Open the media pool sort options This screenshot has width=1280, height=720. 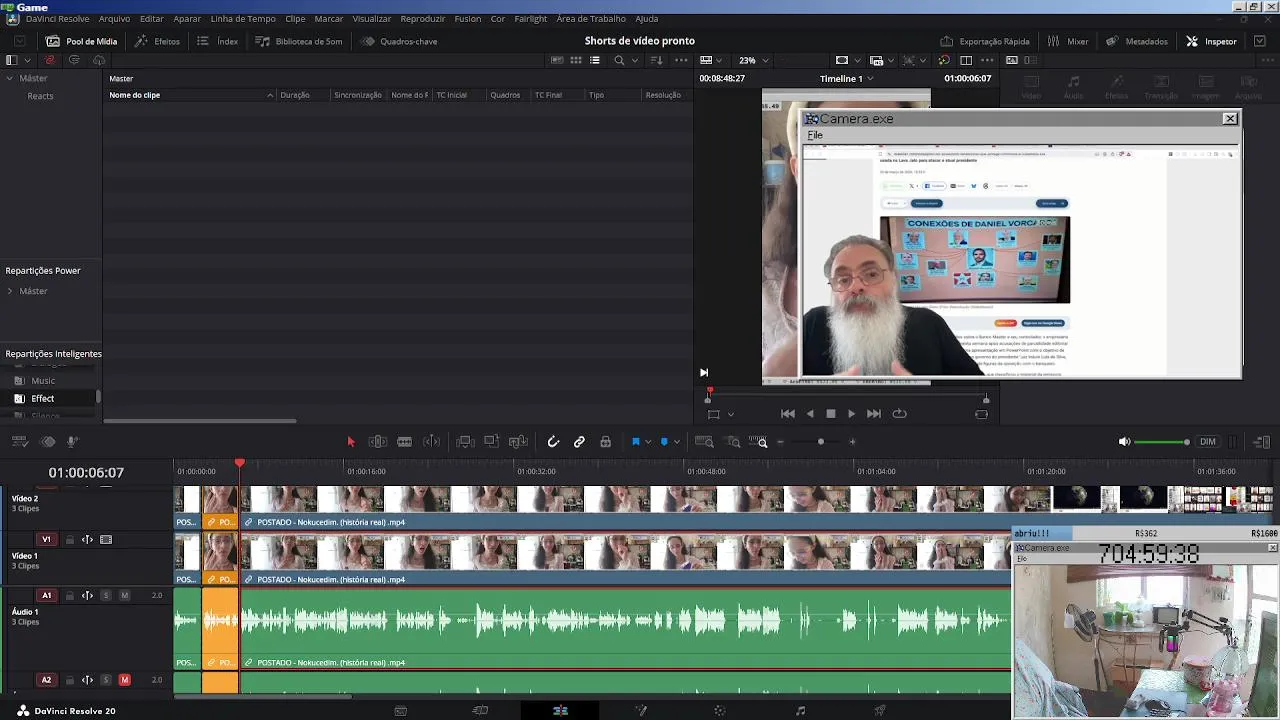656,60
